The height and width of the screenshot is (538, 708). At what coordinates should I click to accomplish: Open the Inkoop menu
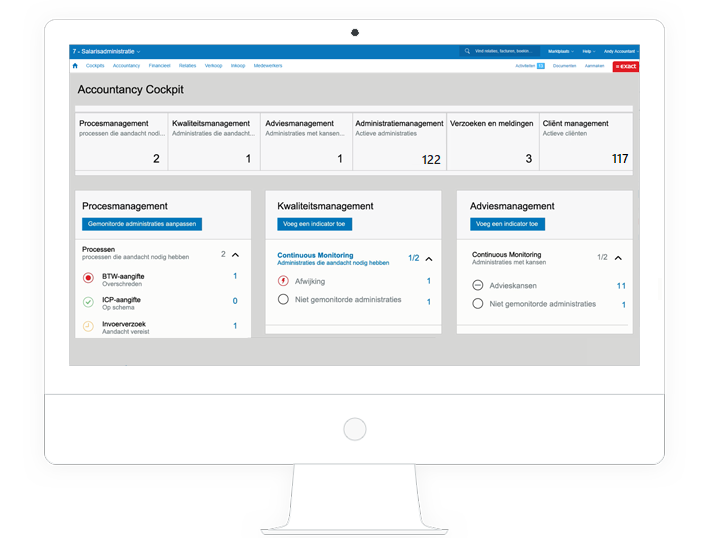(238, 66)
